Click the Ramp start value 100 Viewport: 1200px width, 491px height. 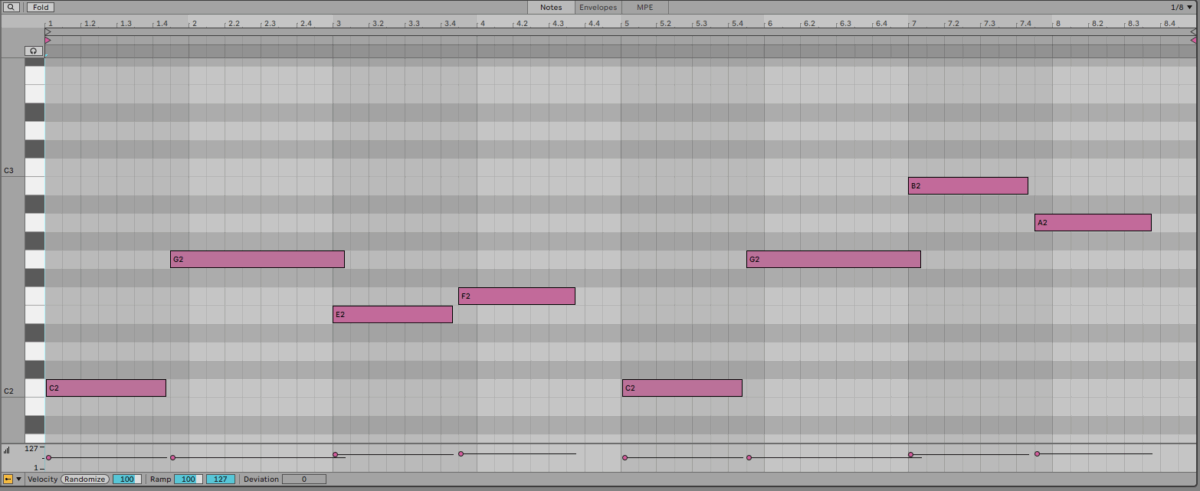coord(188,479)
